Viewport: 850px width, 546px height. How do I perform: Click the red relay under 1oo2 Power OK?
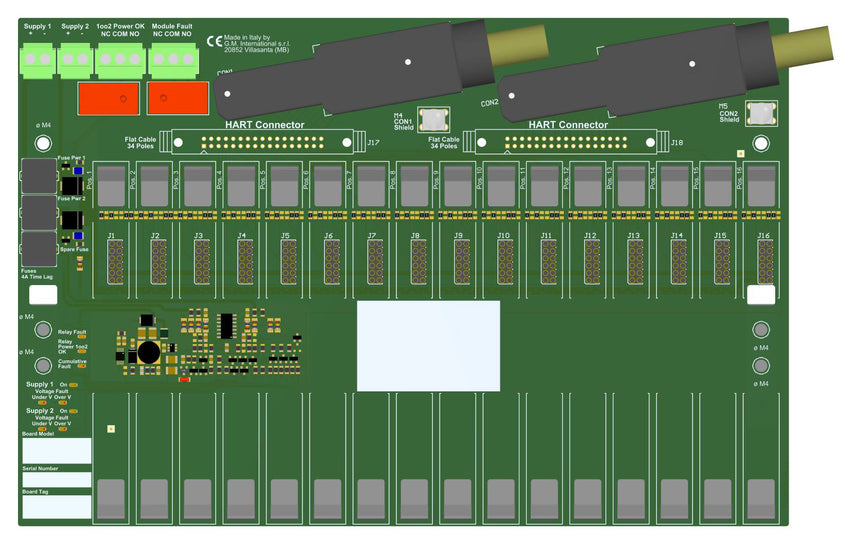point(108,98)
